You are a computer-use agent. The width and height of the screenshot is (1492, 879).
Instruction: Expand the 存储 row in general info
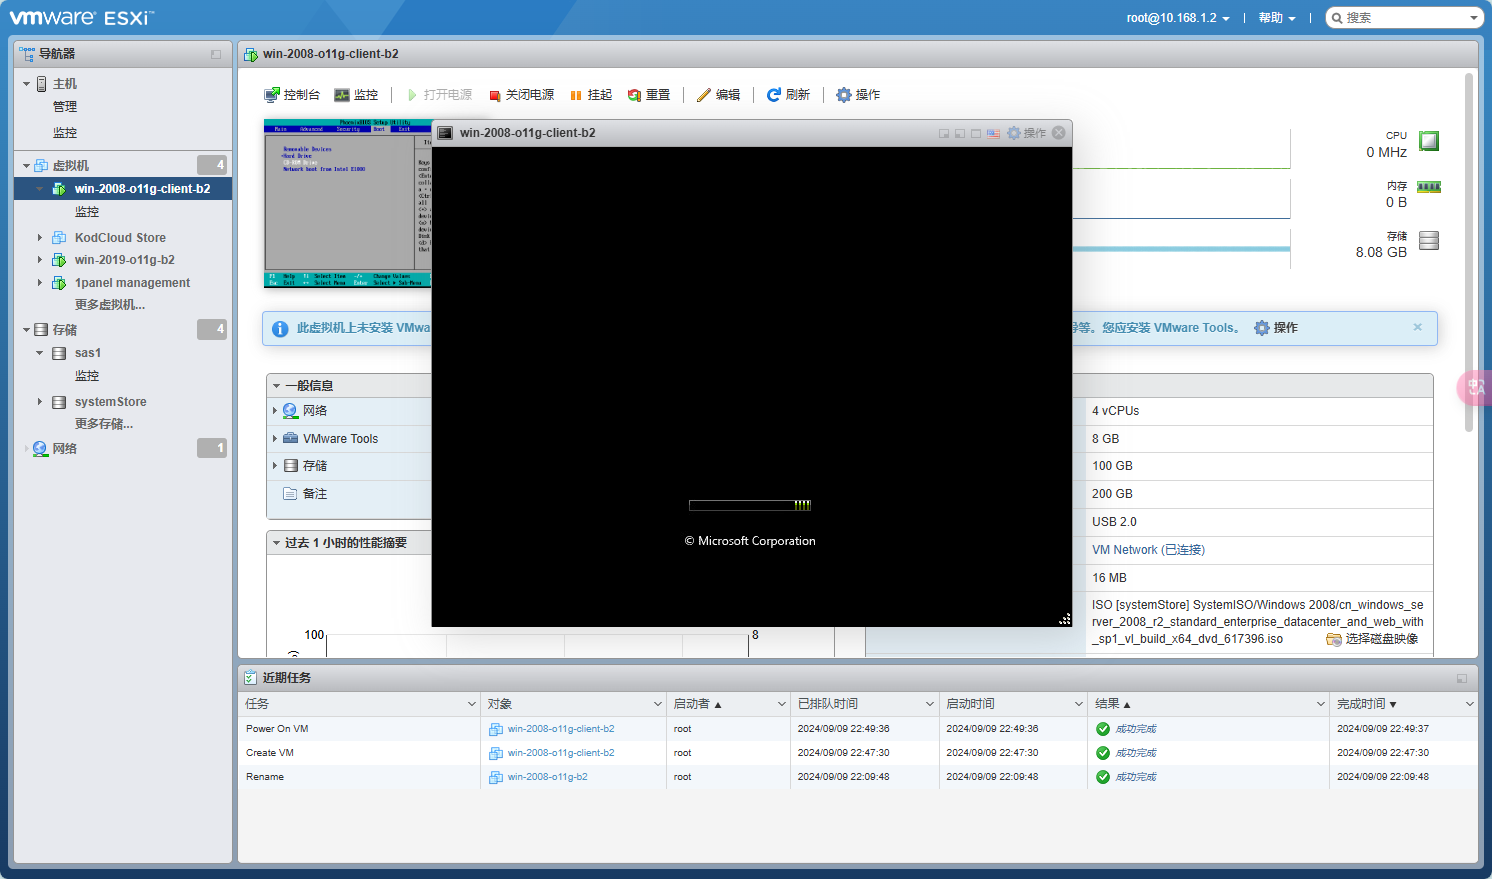275,466
